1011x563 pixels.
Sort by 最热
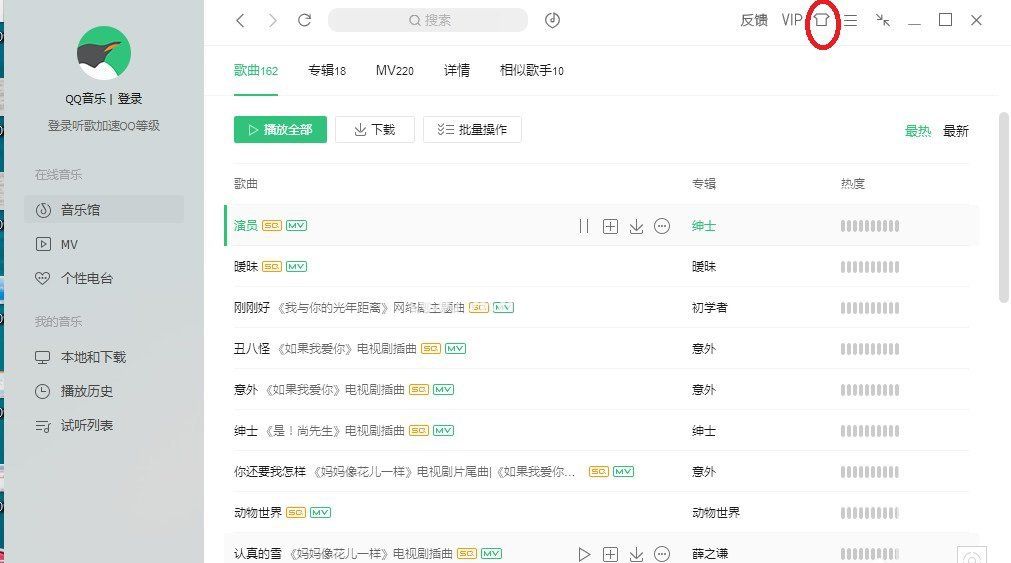(918, 131)
